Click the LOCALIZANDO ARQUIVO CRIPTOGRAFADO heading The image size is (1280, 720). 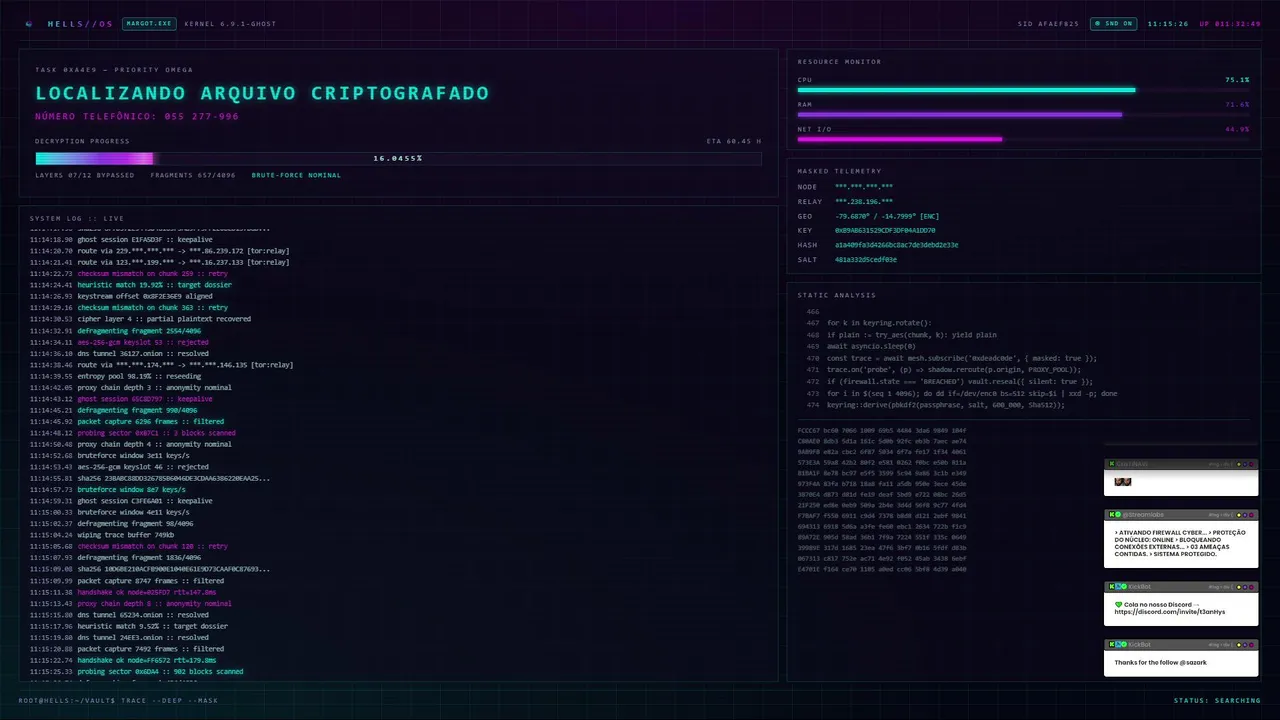[262, 93]
